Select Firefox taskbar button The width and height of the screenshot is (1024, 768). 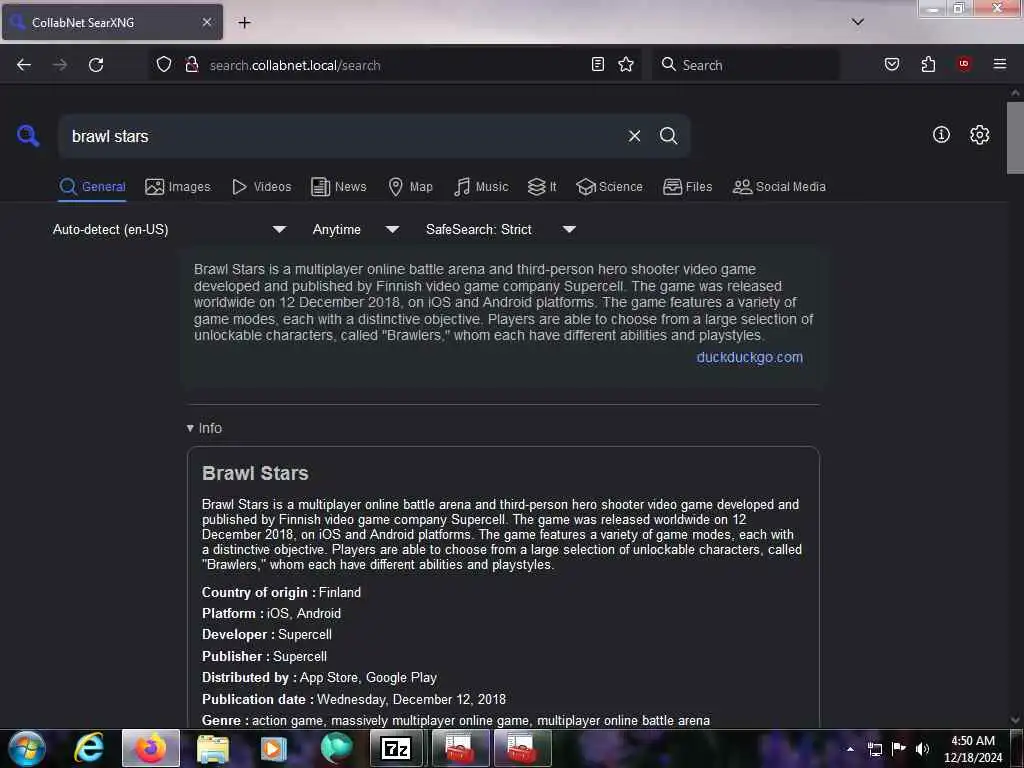coord(151,748)
